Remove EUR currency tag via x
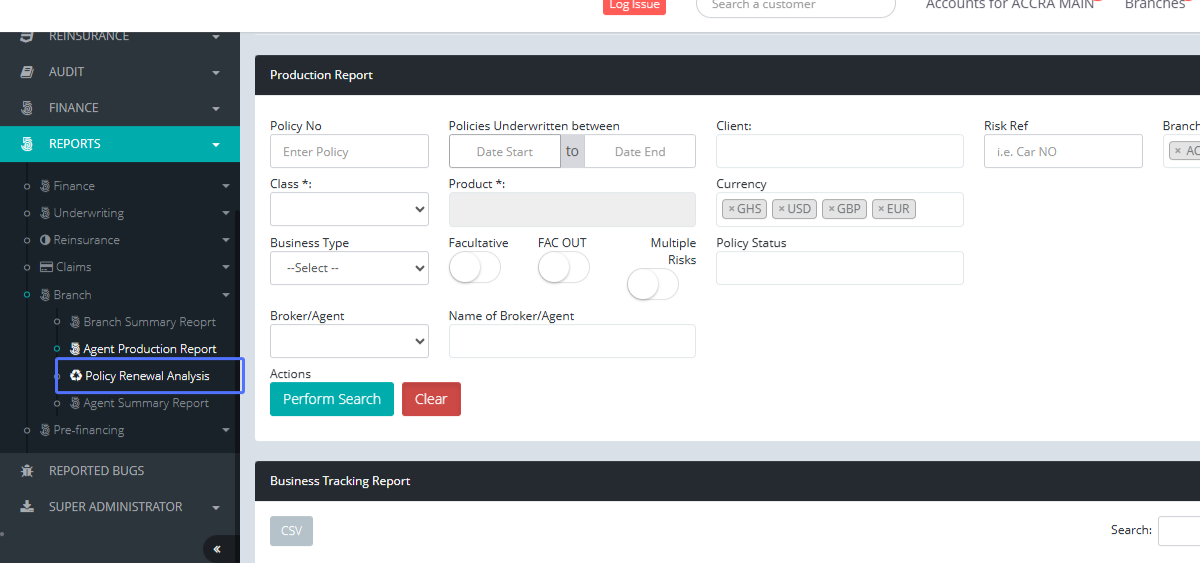1200x563 pixels. tap(881, 209)
